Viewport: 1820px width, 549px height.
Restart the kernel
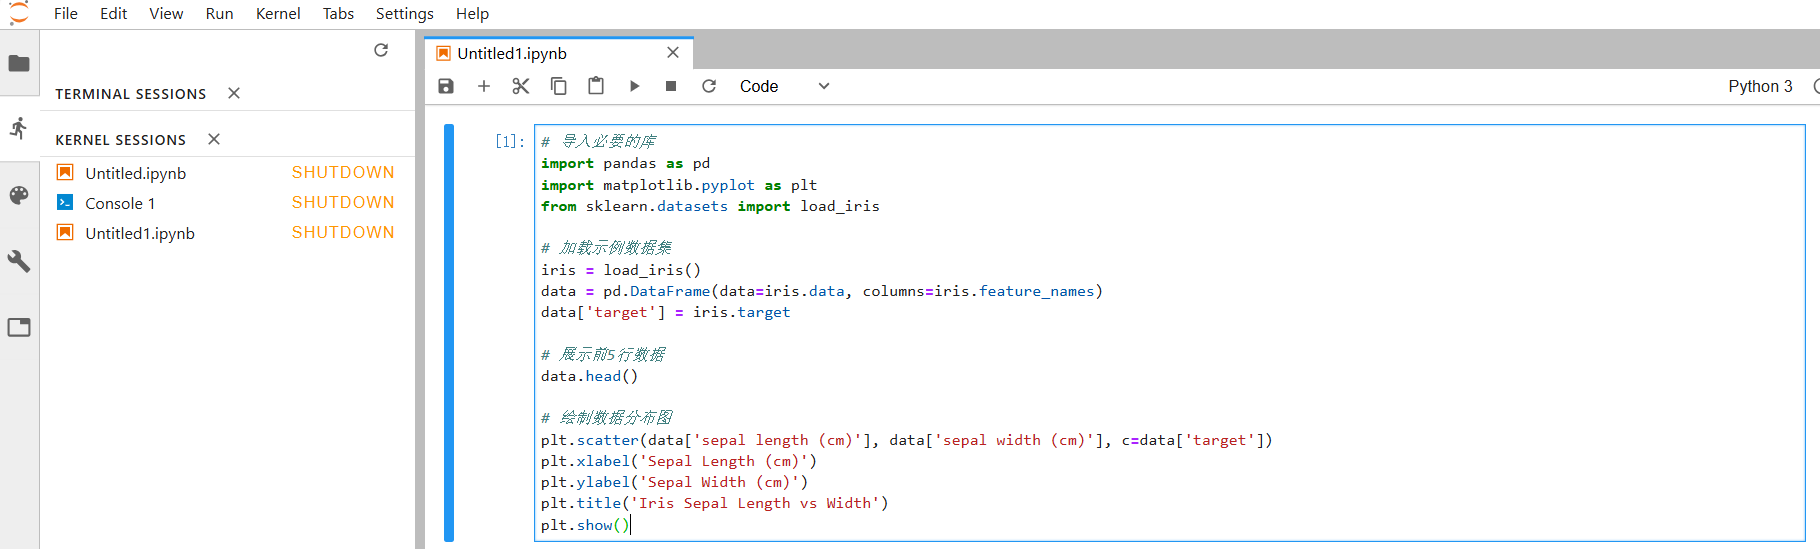click(x=709, y=86)
